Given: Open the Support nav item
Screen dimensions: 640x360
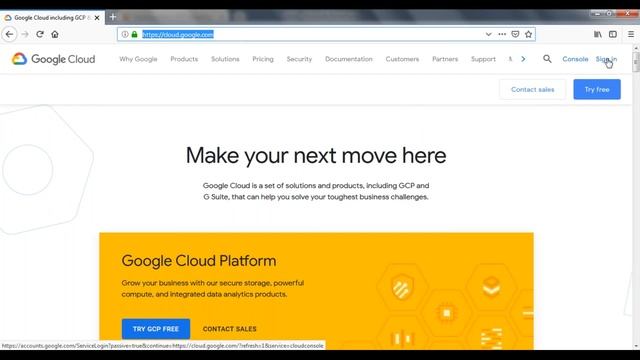Looking at the screenshot, I should point(483,59).
